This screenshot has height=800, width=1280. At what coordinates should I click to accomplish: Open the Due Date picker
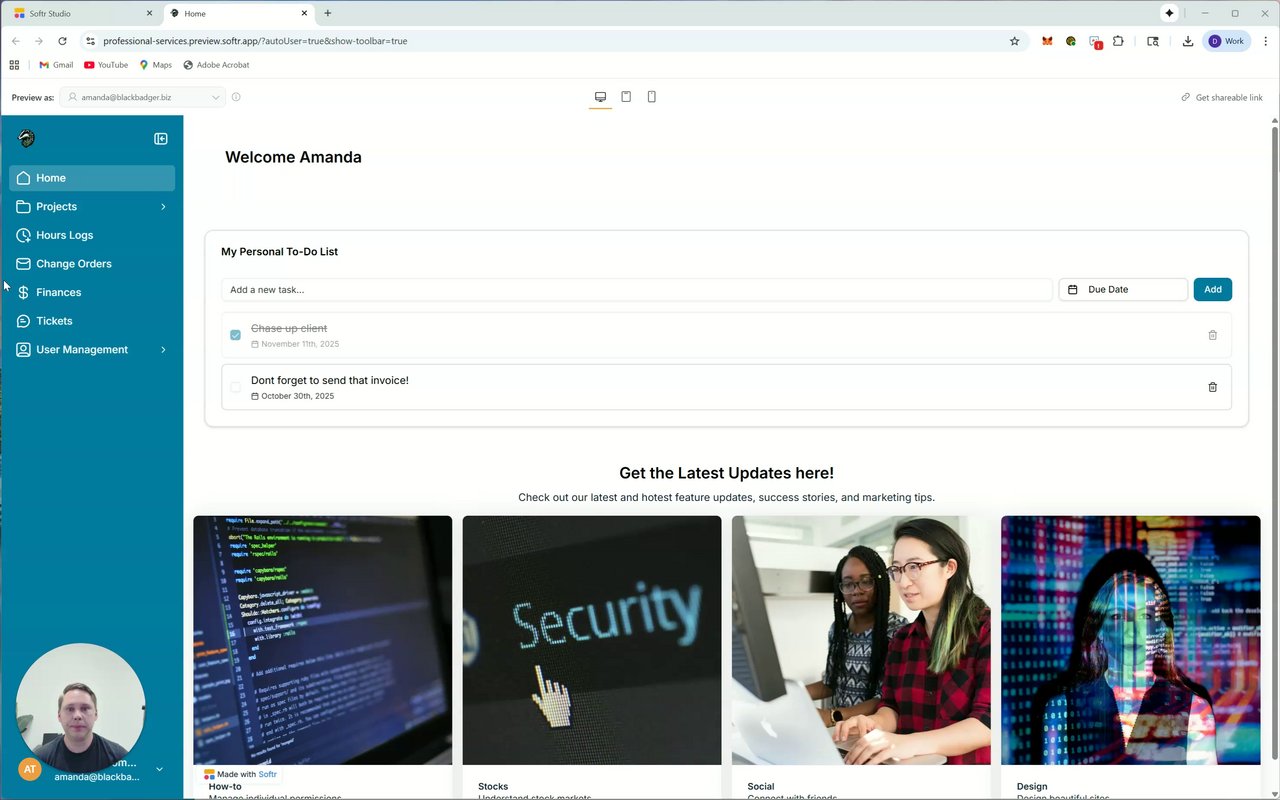pyautogui.click(x=1123, y=290)
